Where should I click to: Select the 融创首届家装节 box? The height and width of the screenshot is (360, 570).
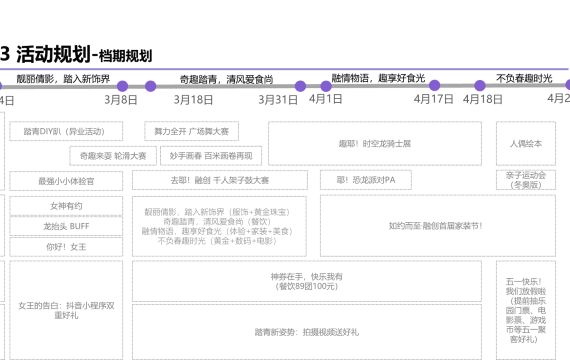click(x=438, y=226)
